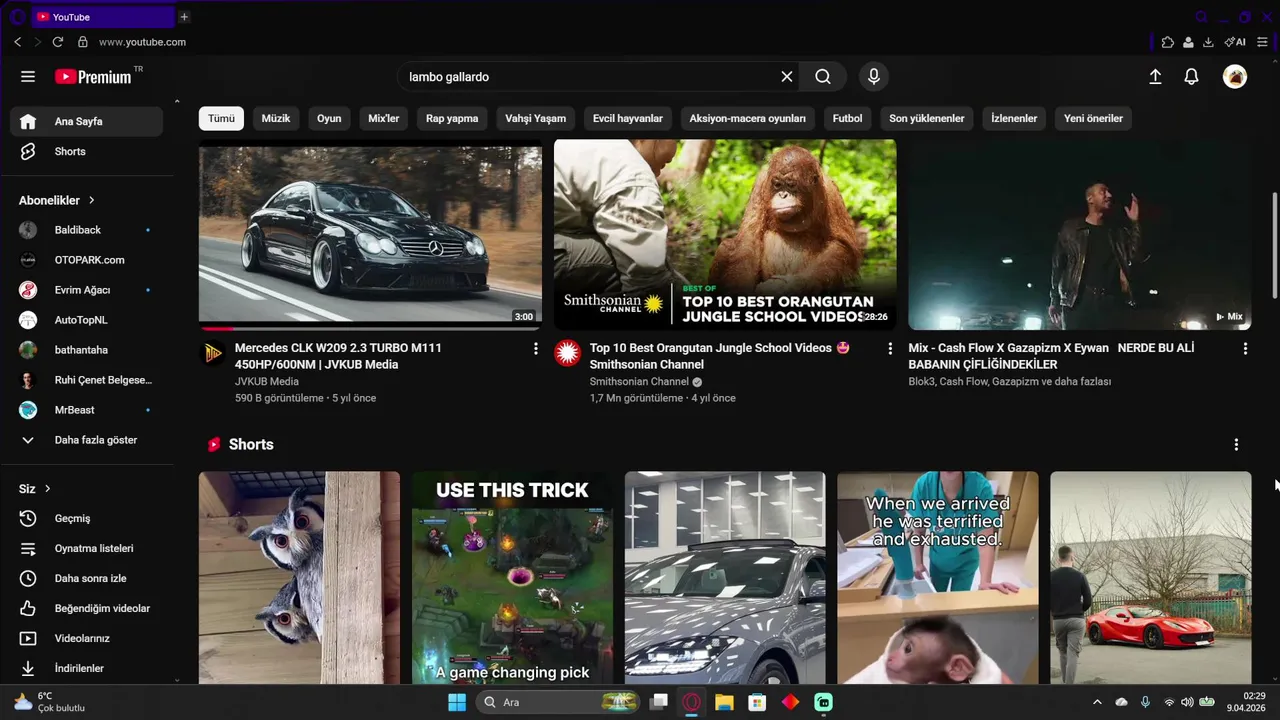The width and height of the screenshot is (1280, 720).
Task: Select the Oyun filter chip
Action: coord(329,118)
